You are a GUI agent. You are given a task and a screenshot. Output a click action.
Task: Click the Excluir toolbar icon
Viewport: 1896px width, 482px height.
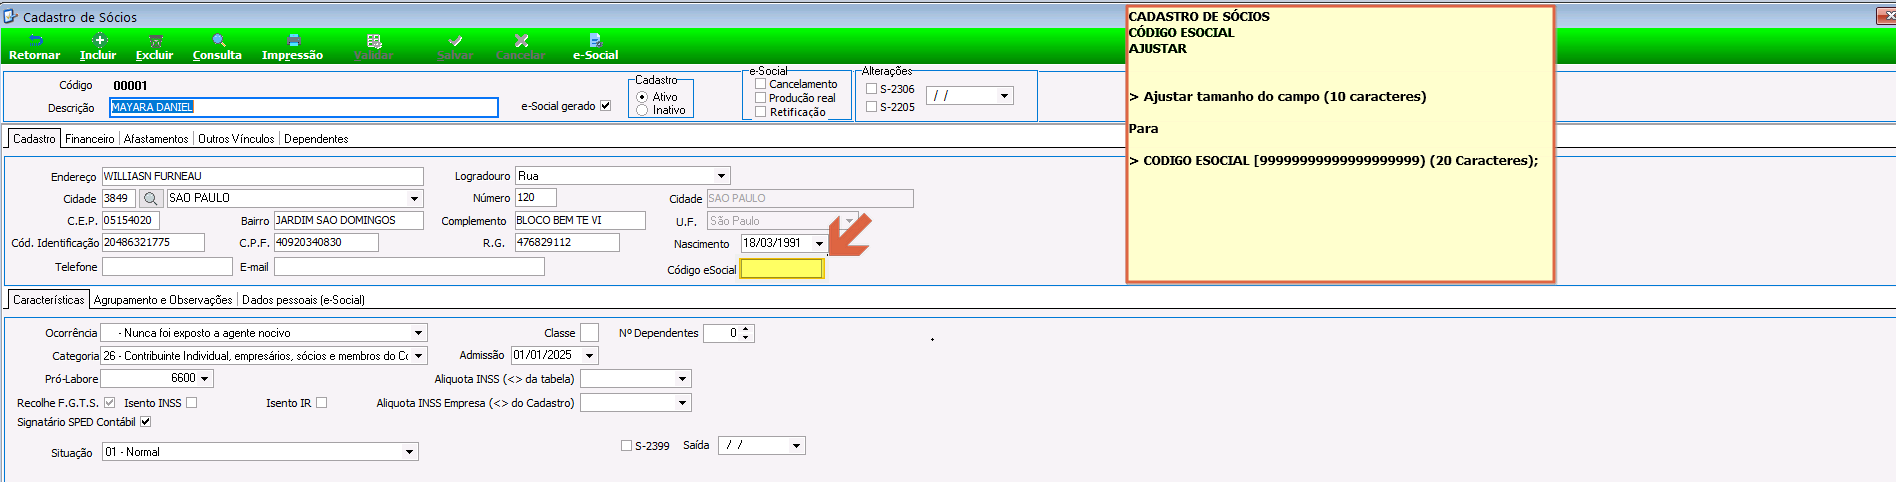156,41
